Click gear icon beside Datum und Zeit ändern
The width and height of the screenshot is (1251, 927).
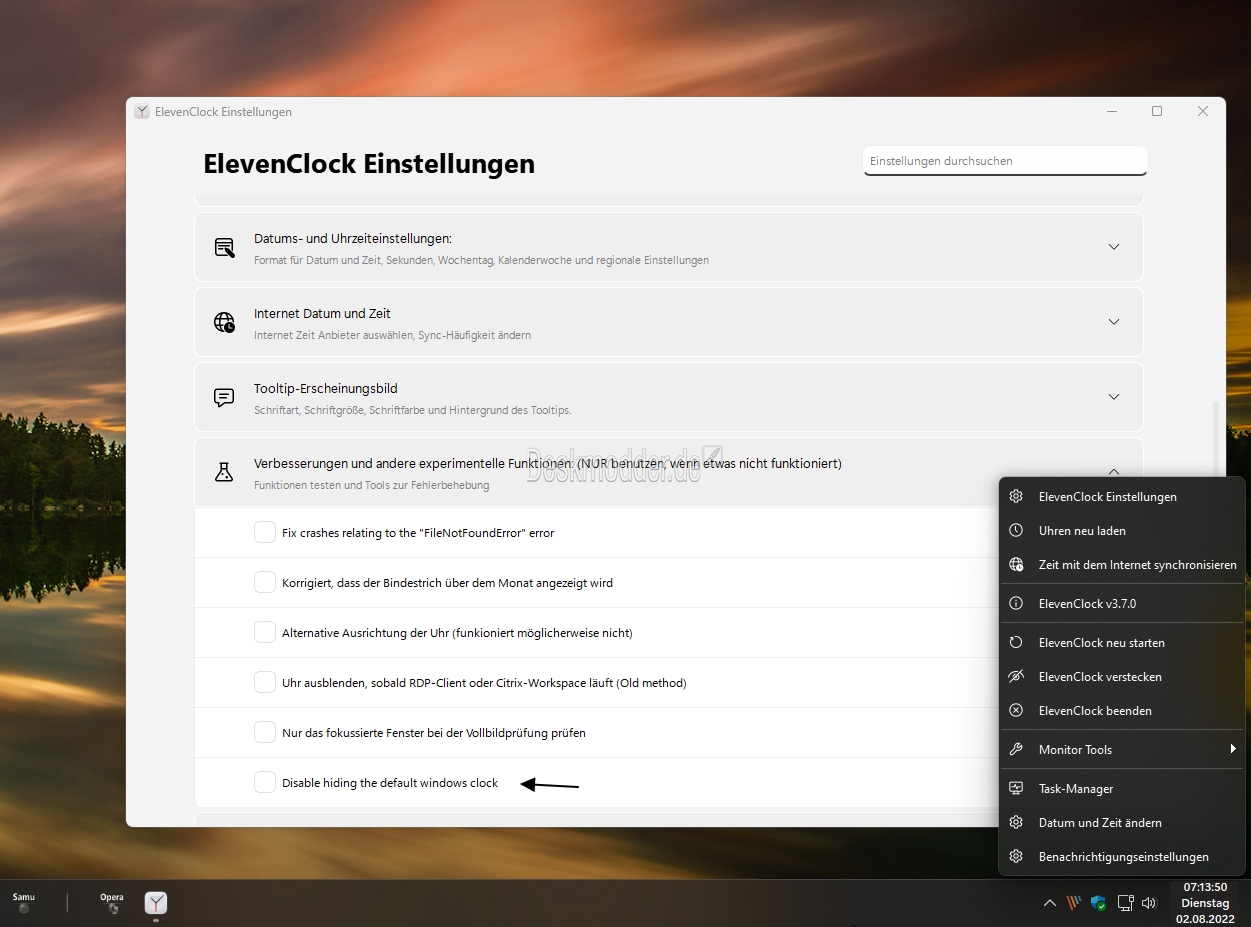click(x=1016, y=822)
